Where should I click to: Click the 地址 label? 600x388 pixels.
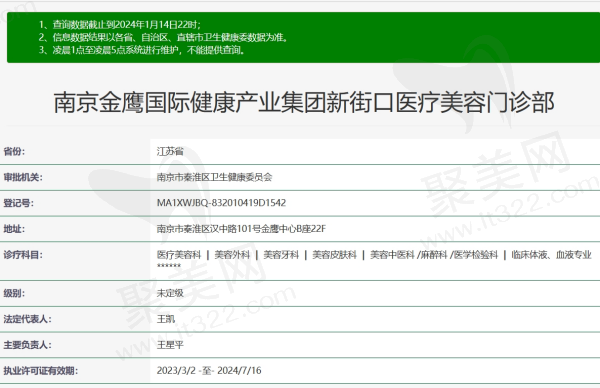(x=14, y=229)
